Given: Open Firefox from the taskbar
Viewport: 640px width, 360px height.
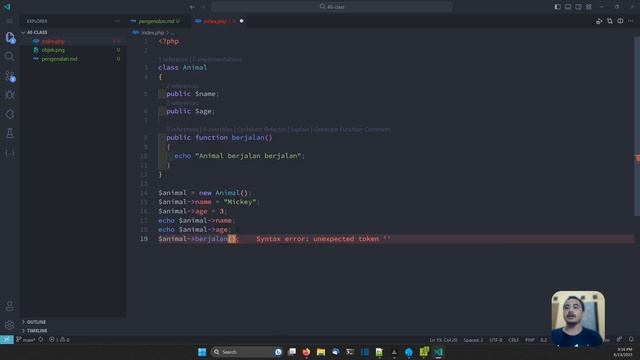Looking at the screenshot, I should click(x=306, y=352).
